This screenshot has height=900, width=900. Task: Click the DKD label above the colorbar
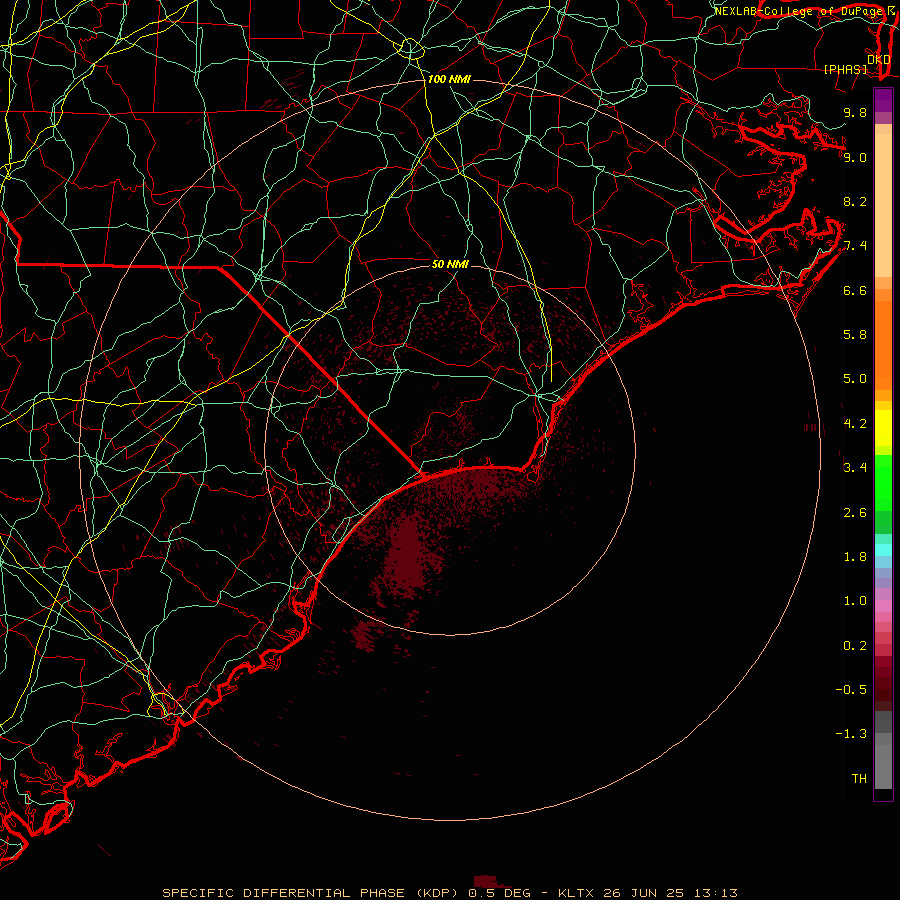[x=879, y=59]
